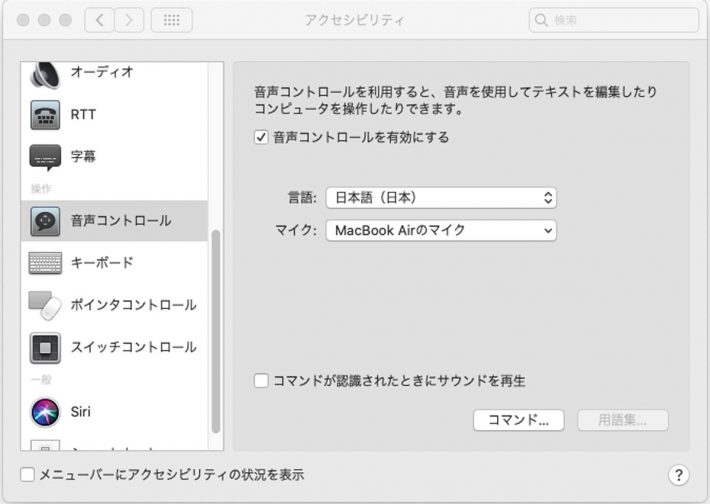710x504 pixels.
Task: Click the sidebar vertical scrollbar thumb
Action: (216, 331)
